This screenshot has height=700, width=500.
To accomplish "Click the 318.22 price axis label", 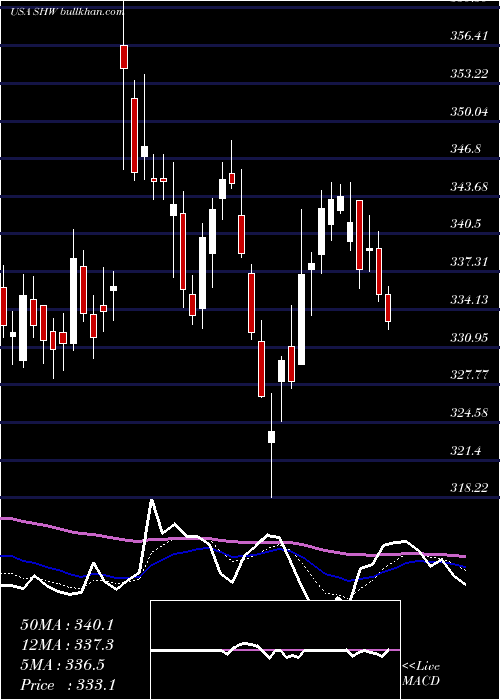I will coord(468,488).
